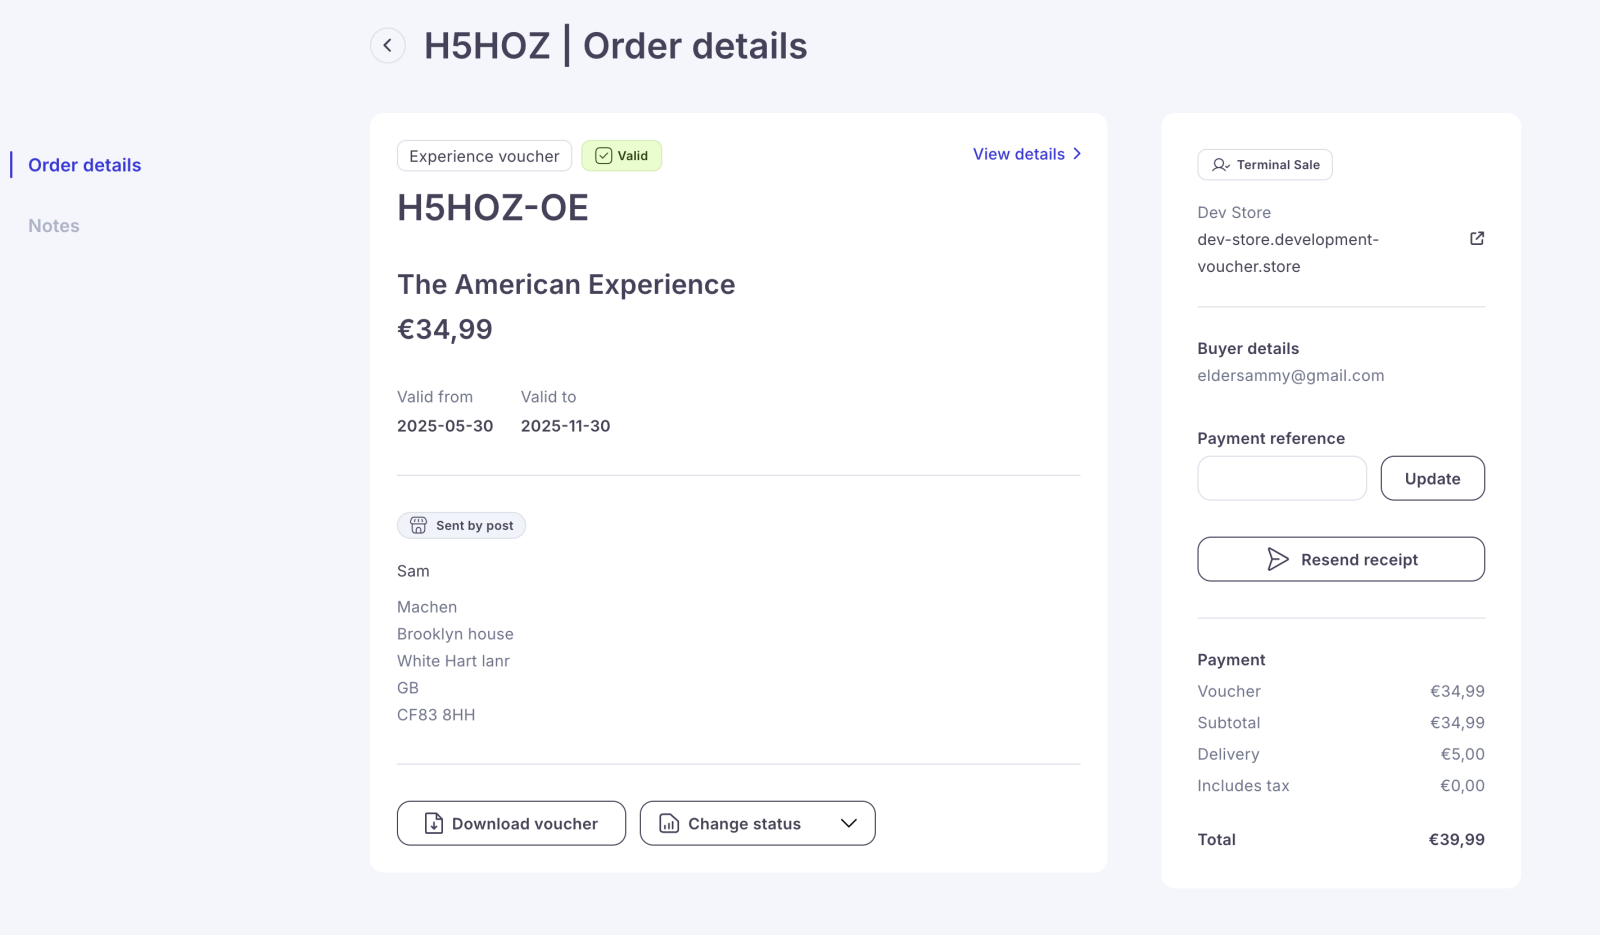This screenshot has width=1600, height=935.
Task: Switch to the Notes sidebar tab
Action: [54, 226]
